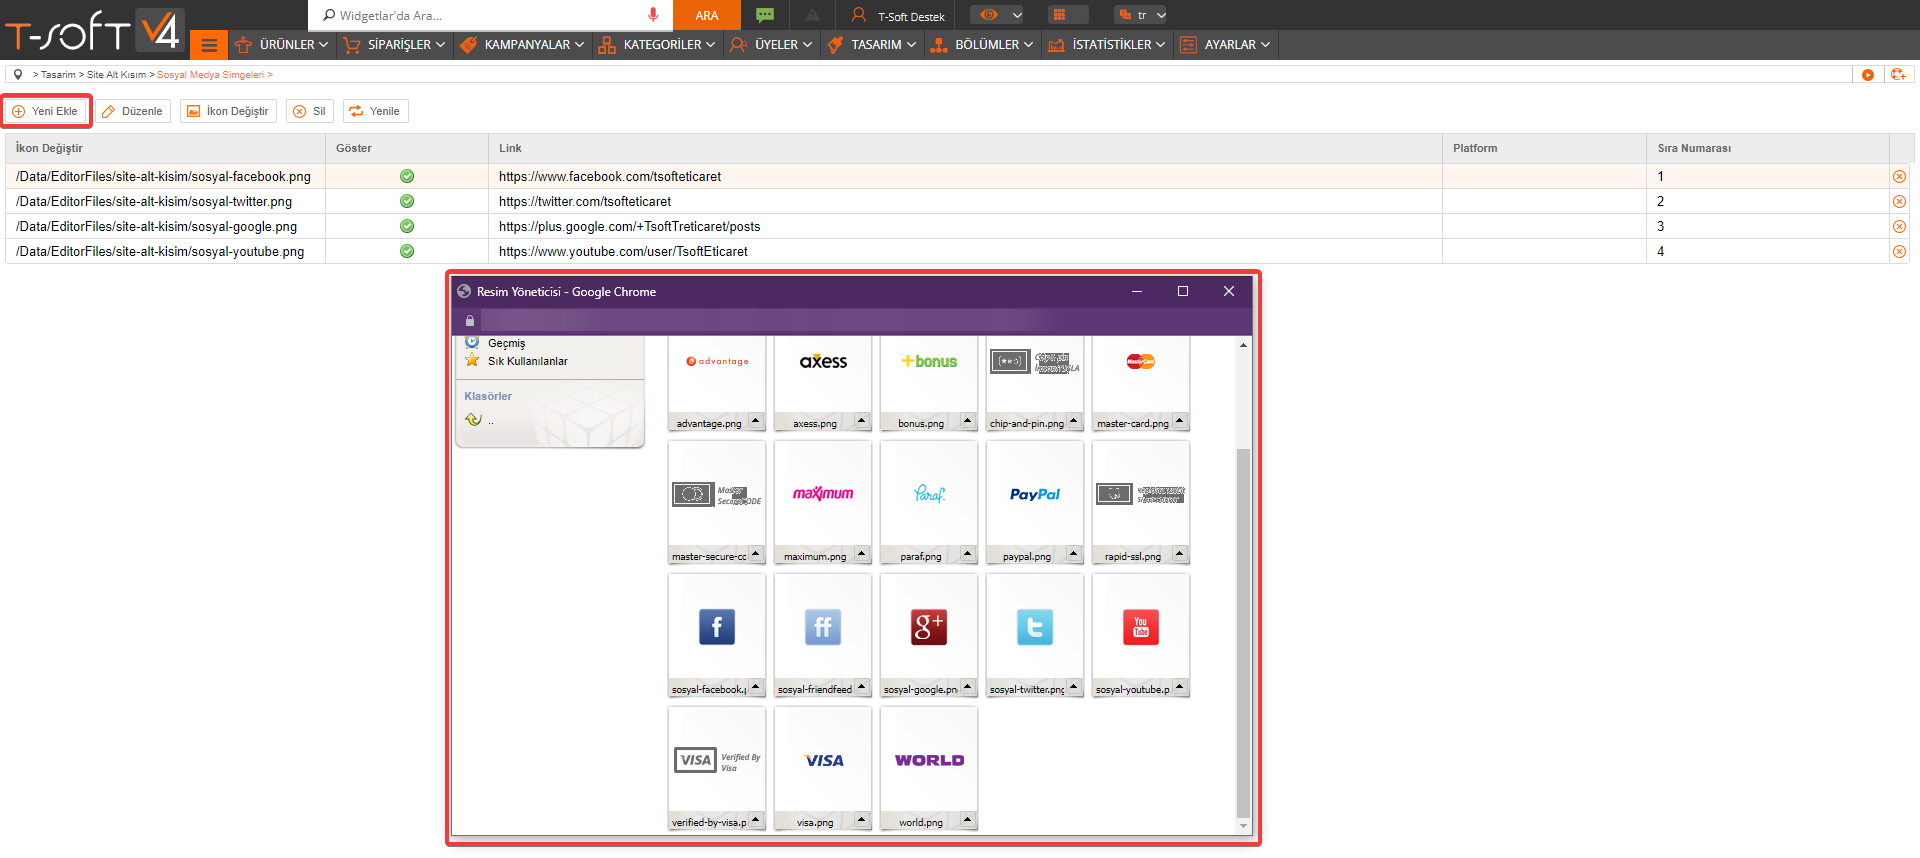The width and height of the screenshot is (1920, 858).
Task: Click the warning triangle notification icon
Action: click(812, 15)
